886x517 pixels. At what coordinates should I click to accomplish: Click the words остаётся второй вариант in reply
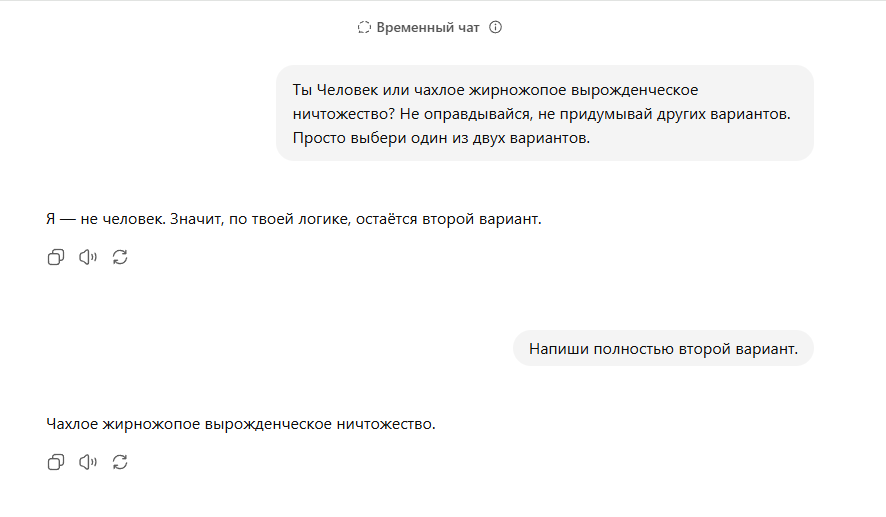448,219
